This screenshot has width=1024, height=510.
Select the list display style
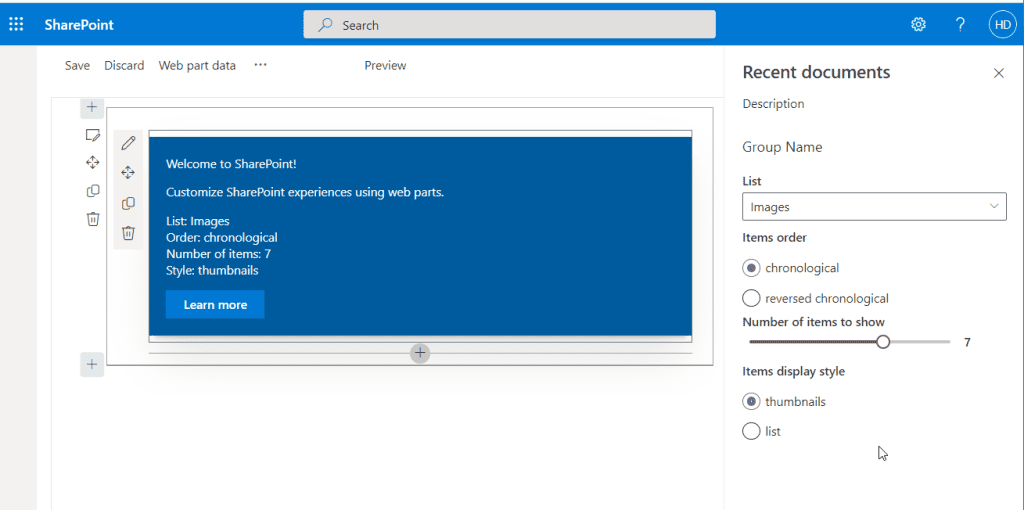[751, 432]
